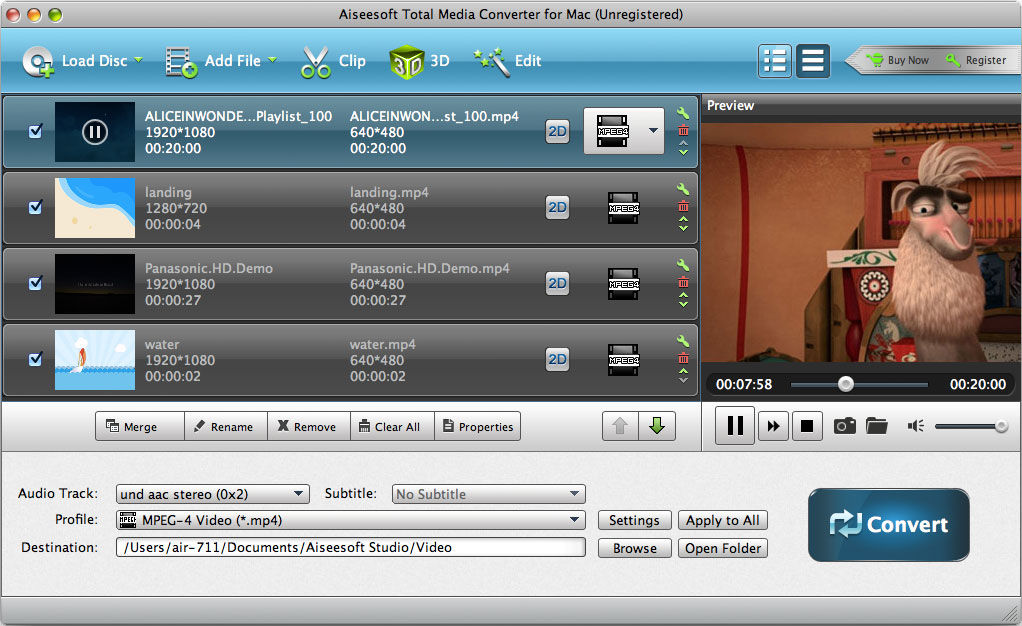Open the Load Disc dropdown arrow
This screenshot has height=626, width=1022.
tap(138, 60)
